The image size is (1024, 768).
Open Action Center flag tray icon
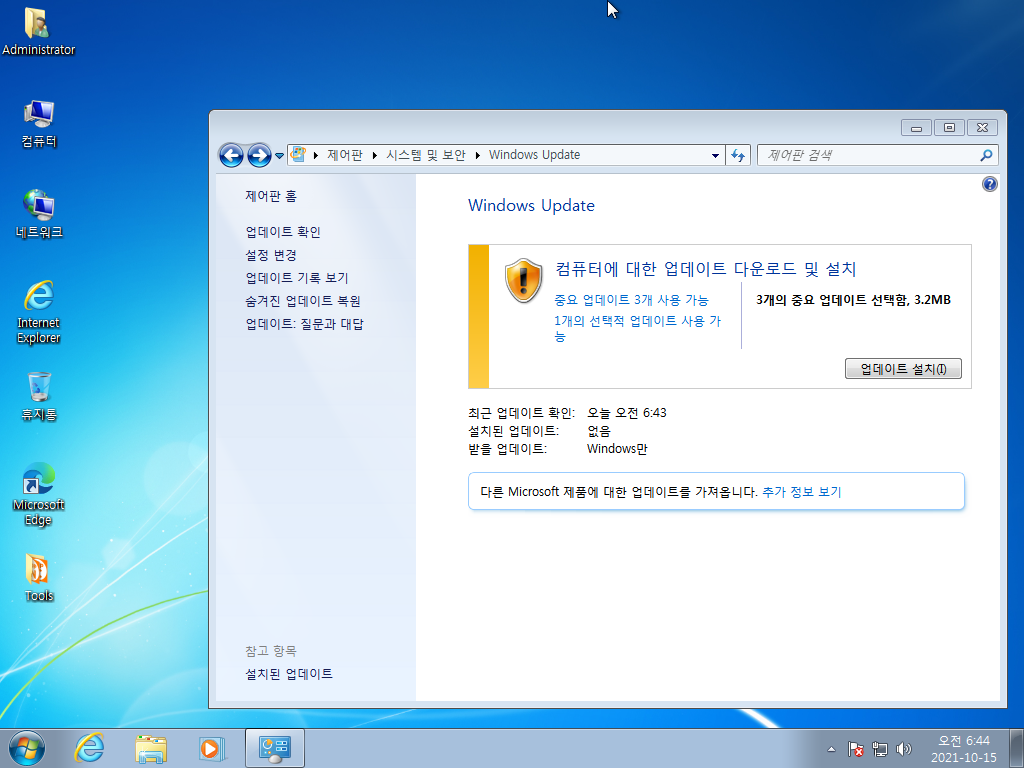tap(856, 749)
